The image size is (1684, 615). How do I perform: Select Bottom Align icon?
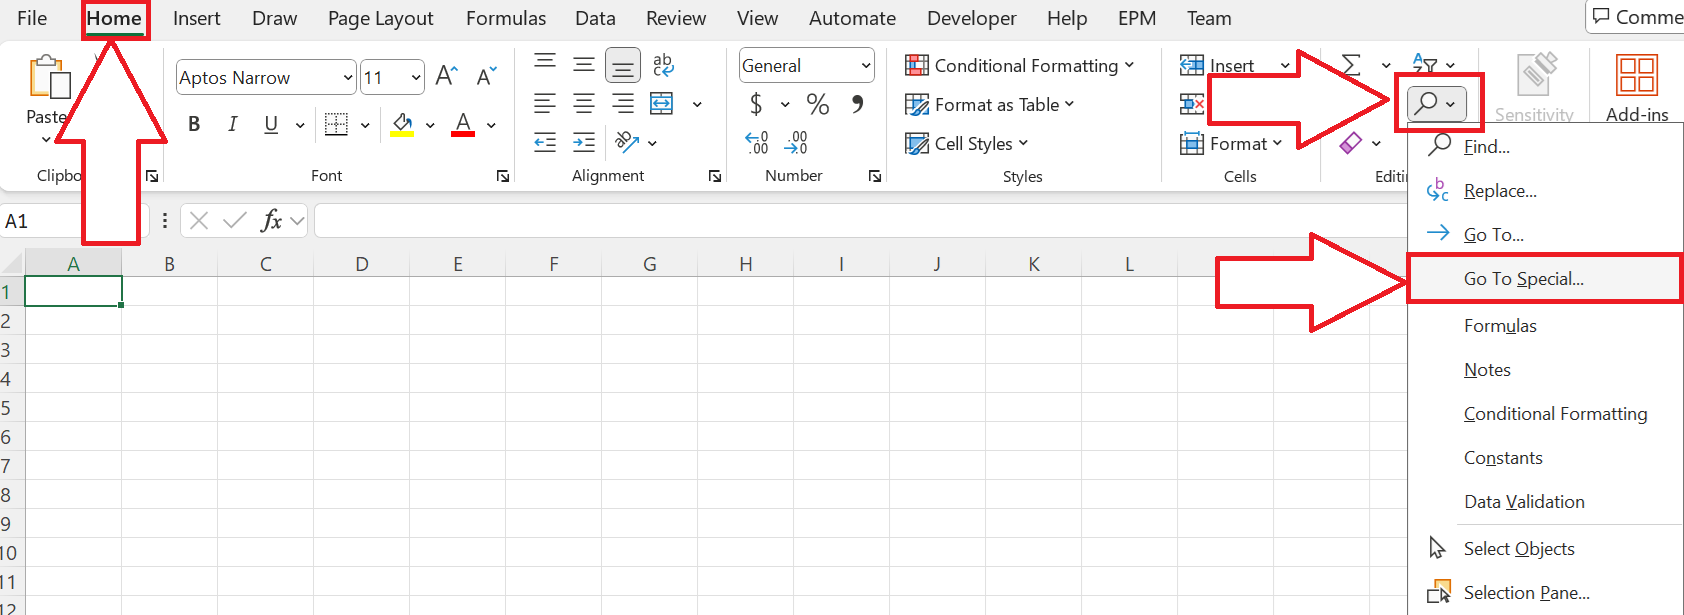tap(623, 66)
